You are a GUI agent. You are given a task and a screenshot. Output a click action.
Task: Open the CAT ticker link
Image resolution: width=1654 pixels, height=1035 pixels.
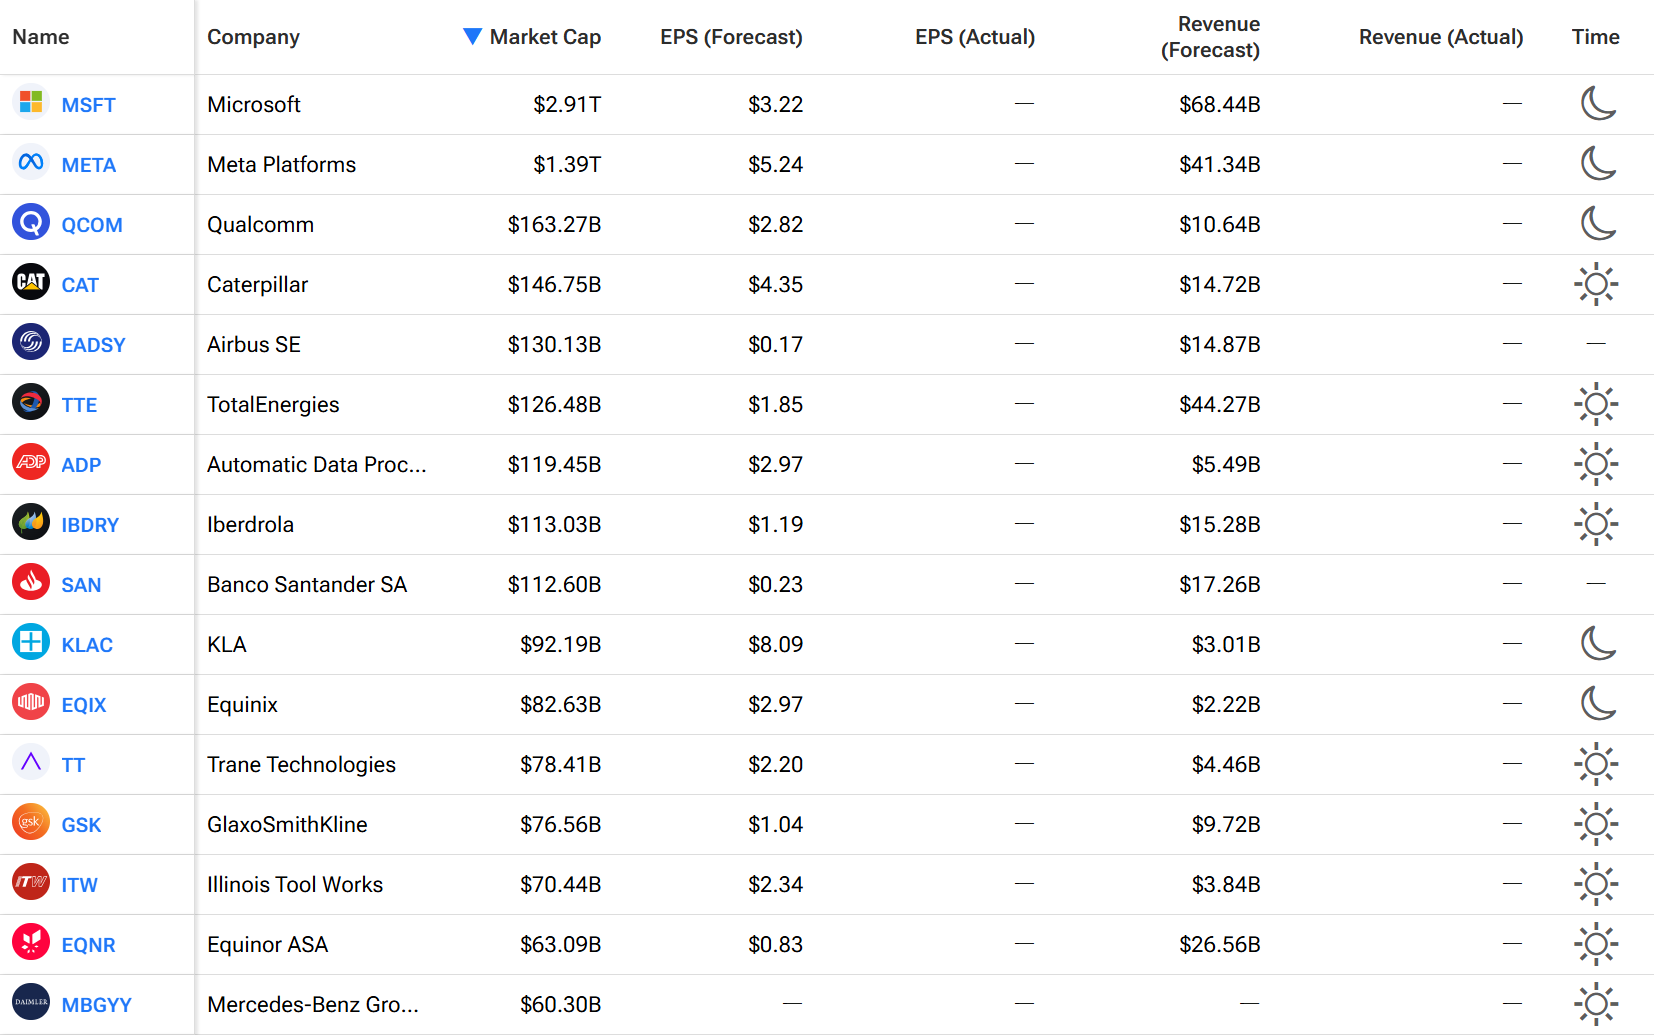(x=80, y=285)
